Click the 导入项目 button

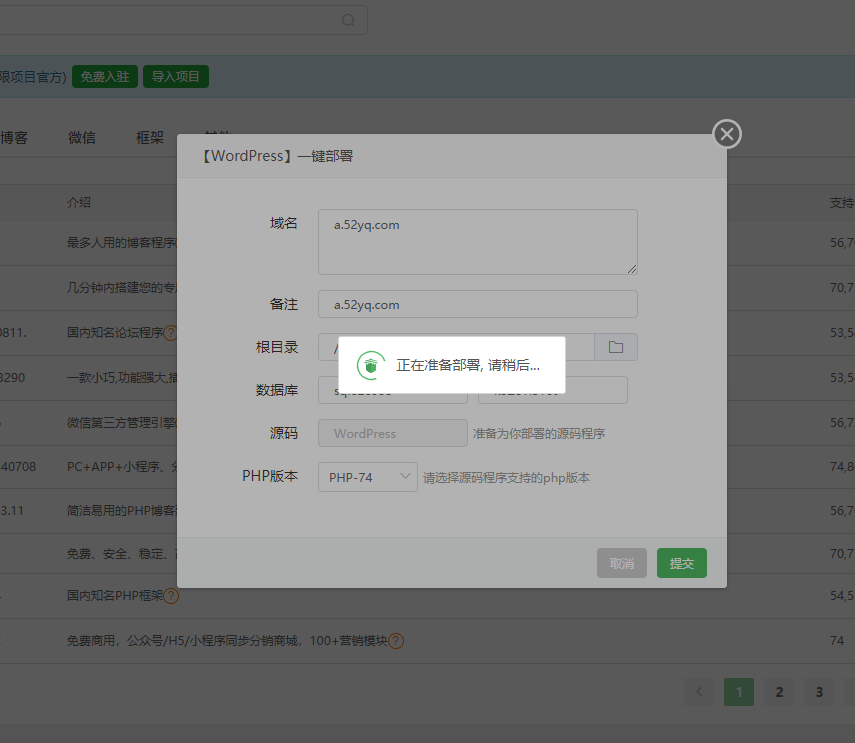[x=176, y=76]
